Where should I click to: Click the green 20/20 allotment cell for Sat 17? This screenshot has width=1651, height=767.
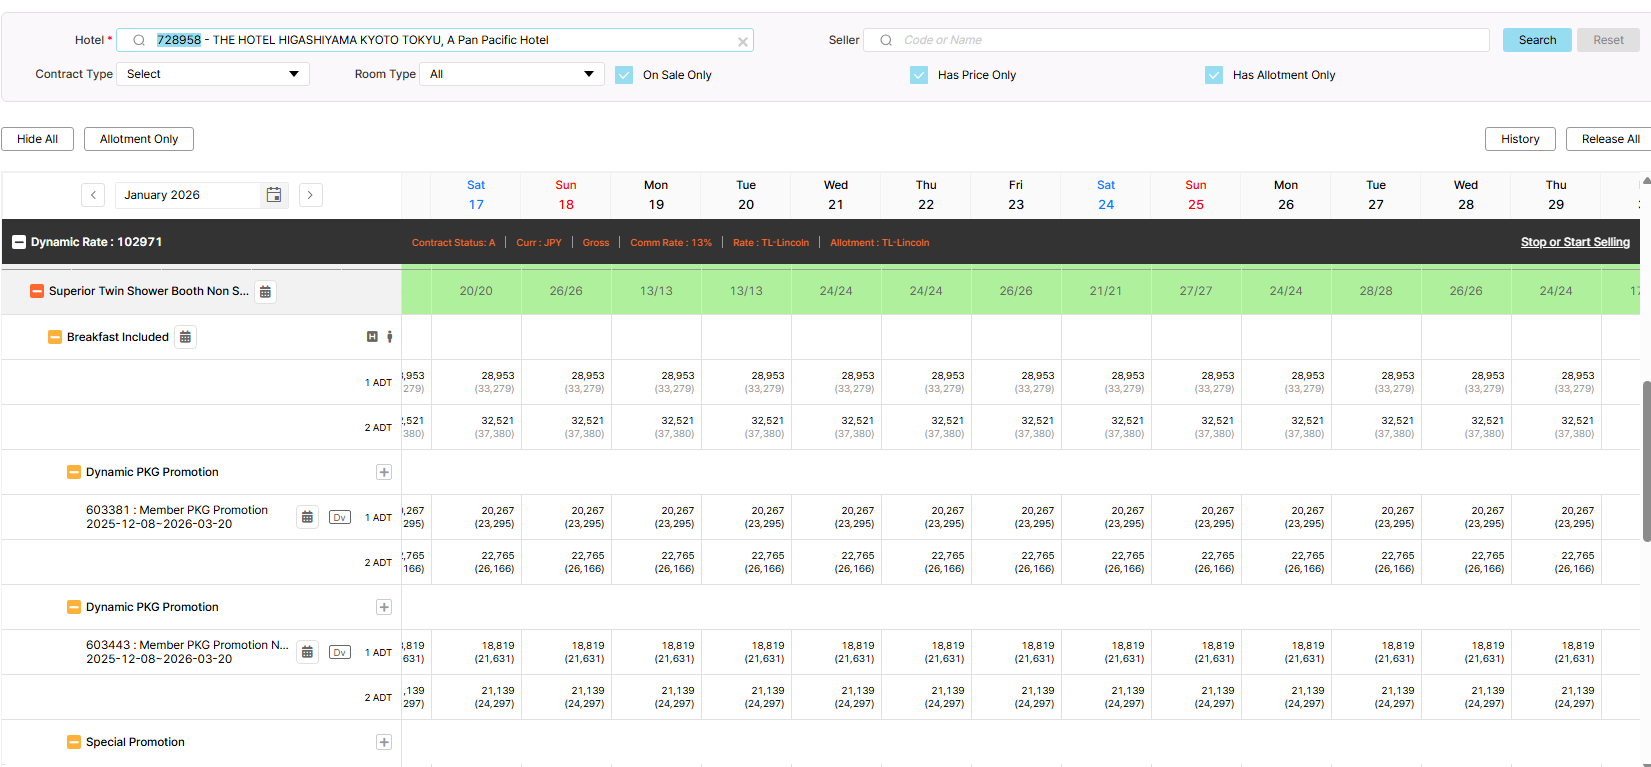point(476,291)
